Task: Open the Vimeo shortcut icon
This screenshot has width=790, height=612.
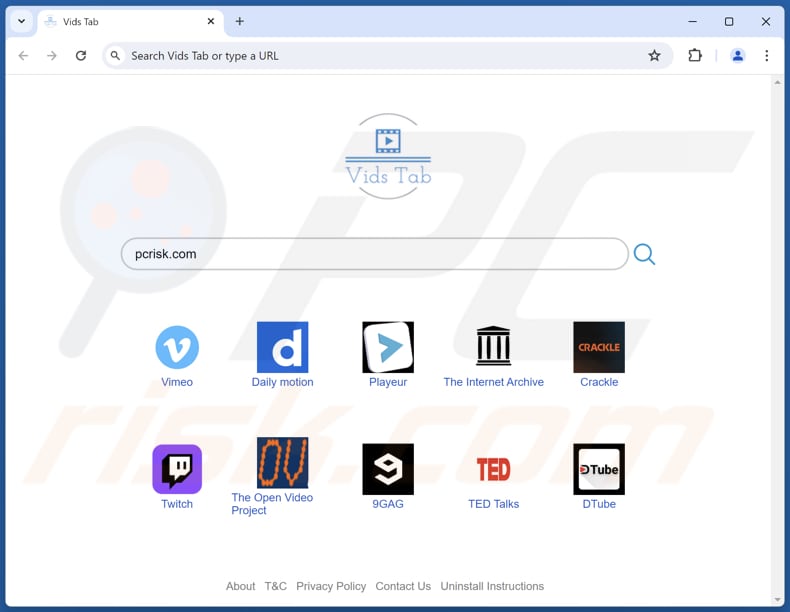Action: pos(177,347)
